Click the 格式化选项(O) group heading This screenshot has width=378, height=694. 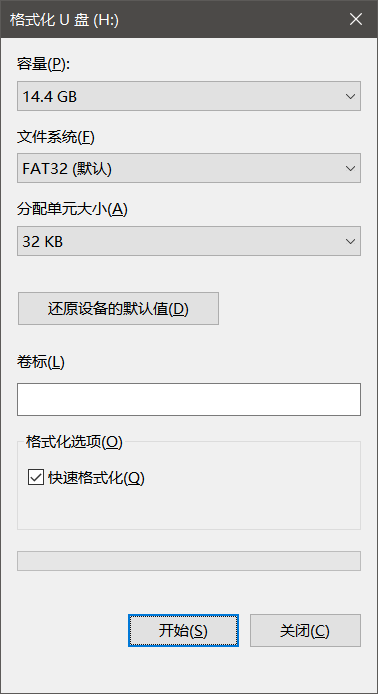[74, 442]
